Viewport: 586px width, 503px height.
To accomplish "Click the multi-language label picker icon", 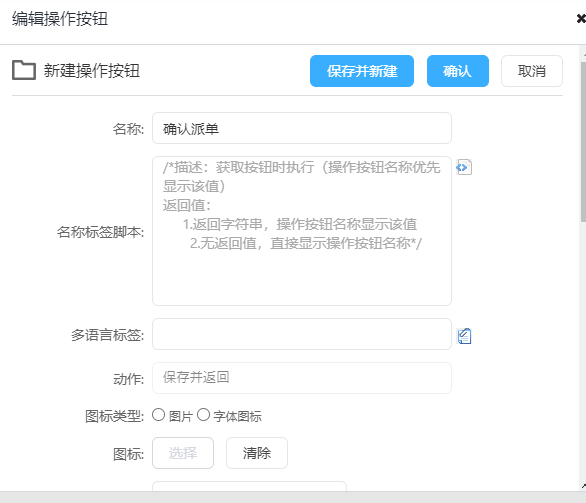I will (464, 336).
